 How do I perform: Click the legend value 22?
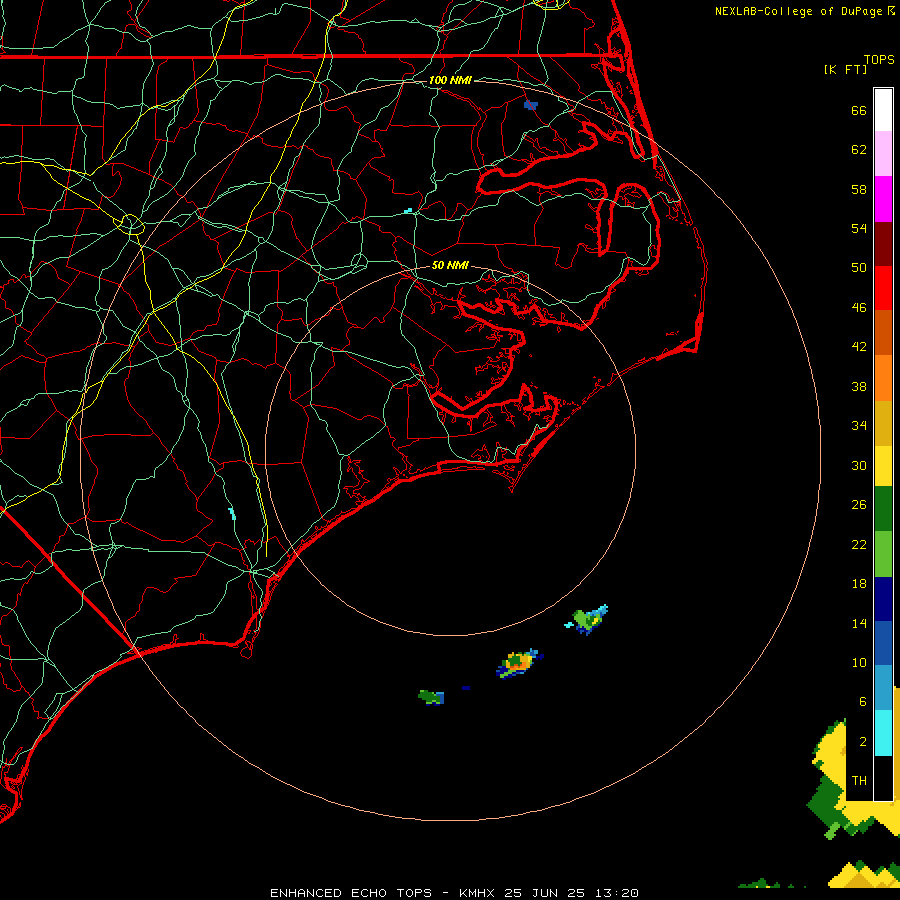tap(859, 545)
